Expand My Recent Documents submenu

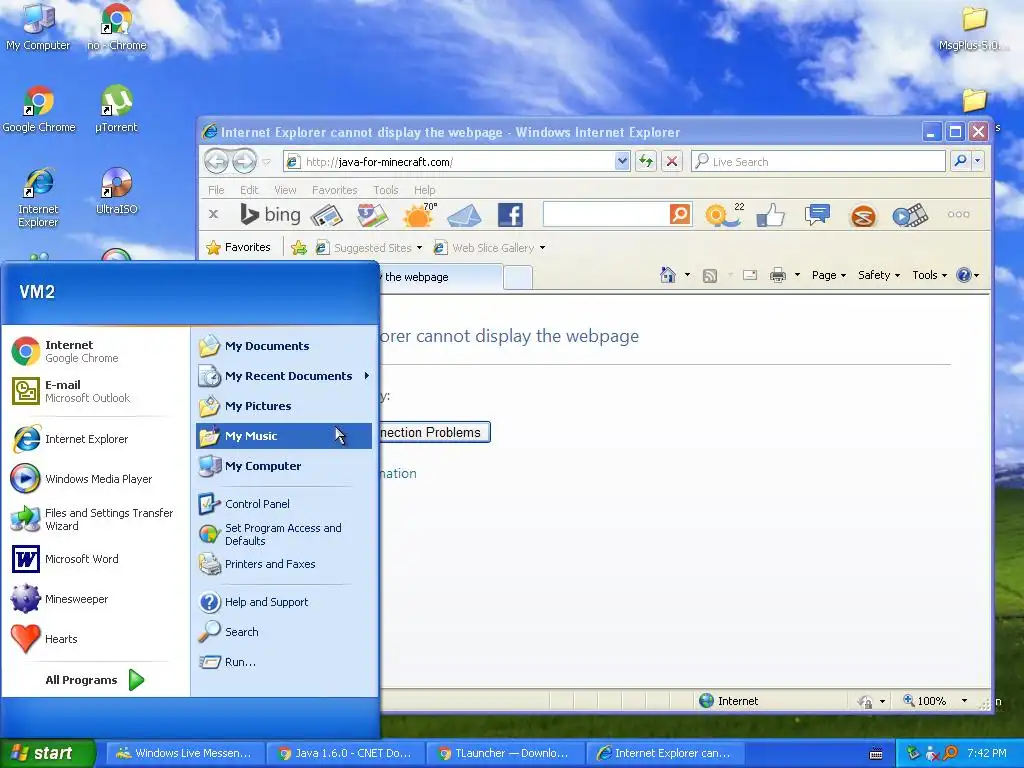[x=283, y=376]
